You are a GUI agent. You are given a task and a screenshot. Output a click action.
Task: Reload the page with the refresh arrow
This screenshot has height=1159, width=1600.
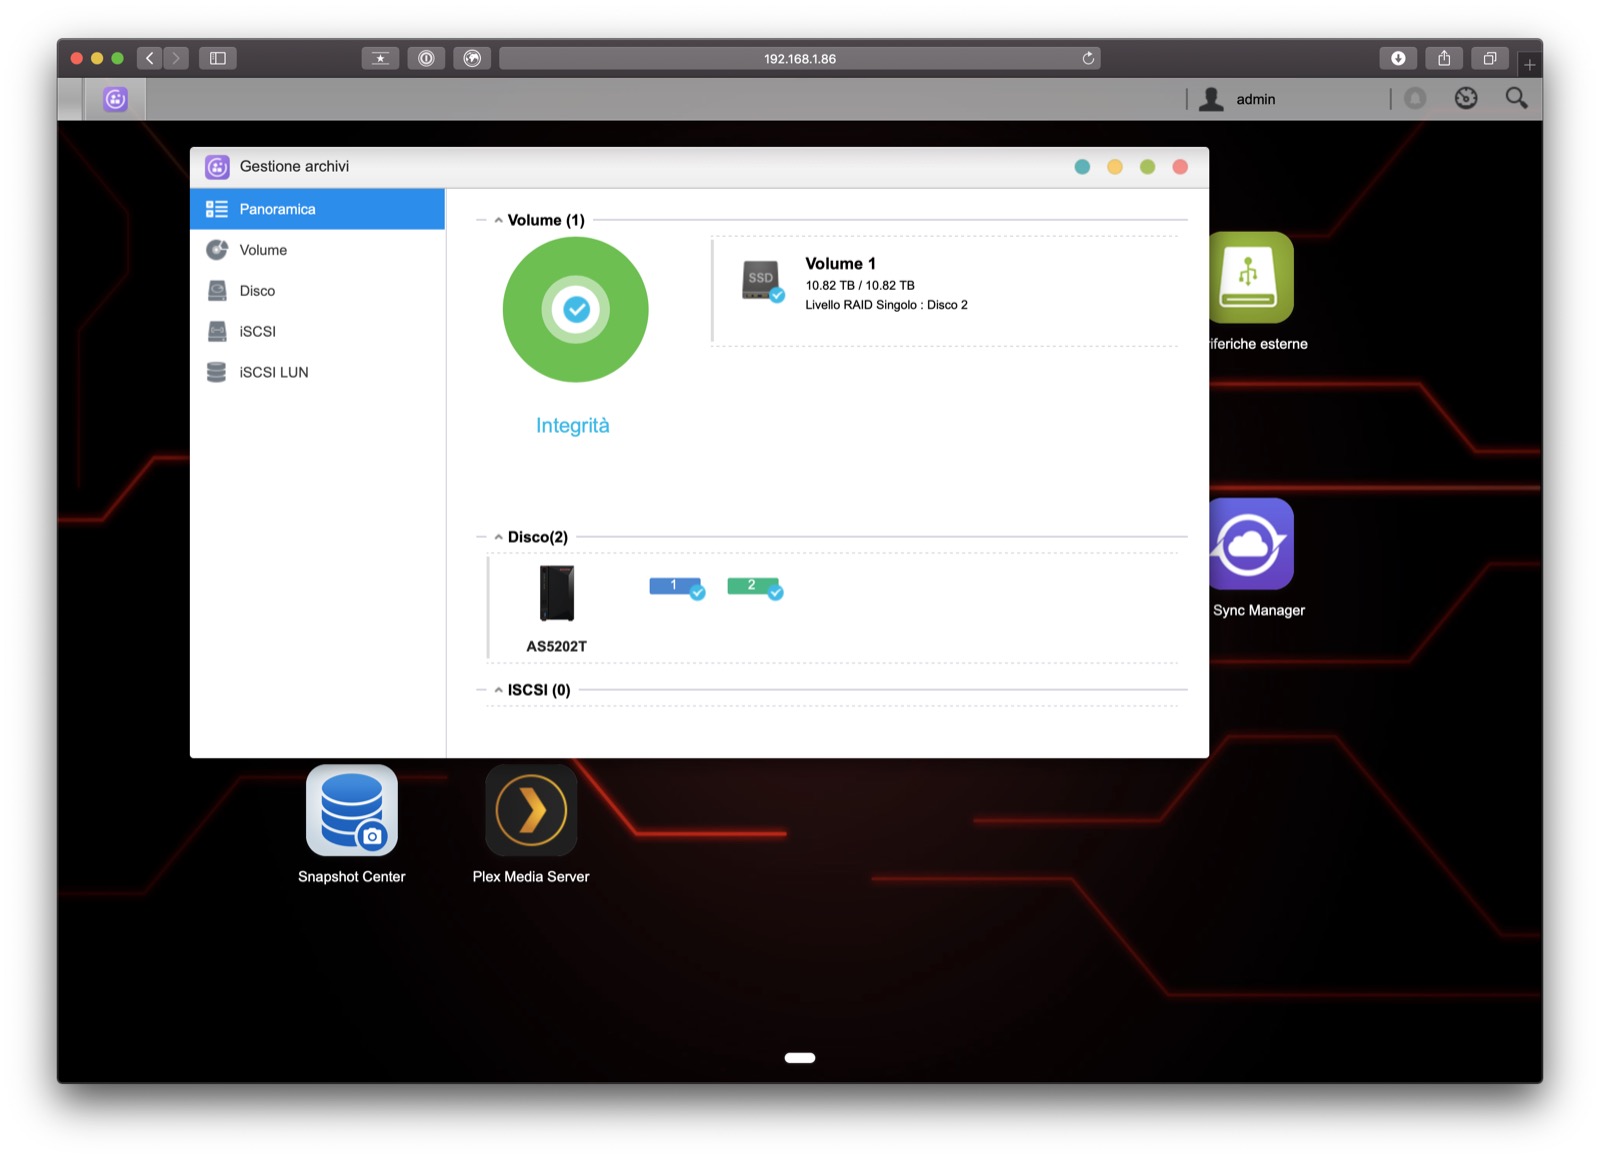(x=1088, y=58)
